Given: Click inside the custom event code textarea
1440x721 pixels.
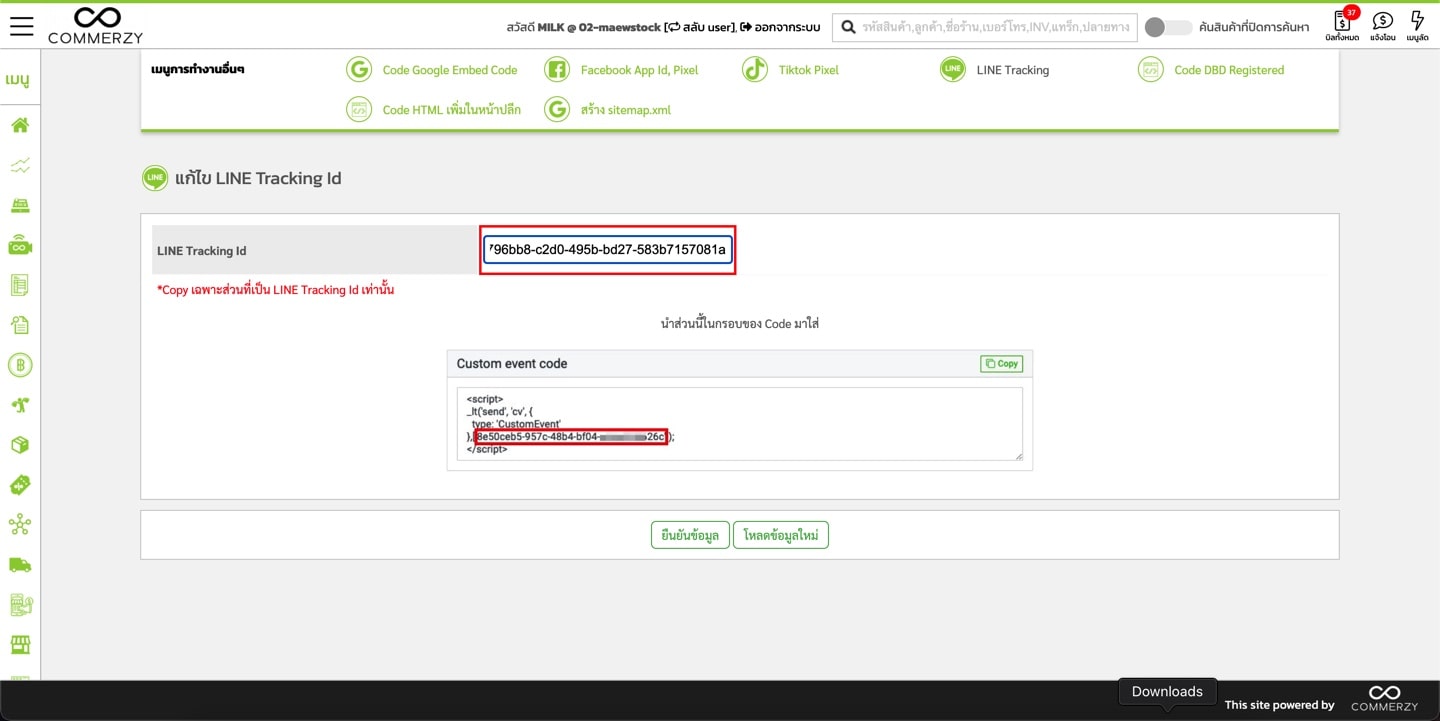Looking at the screenshot, I should pos(739,424).
